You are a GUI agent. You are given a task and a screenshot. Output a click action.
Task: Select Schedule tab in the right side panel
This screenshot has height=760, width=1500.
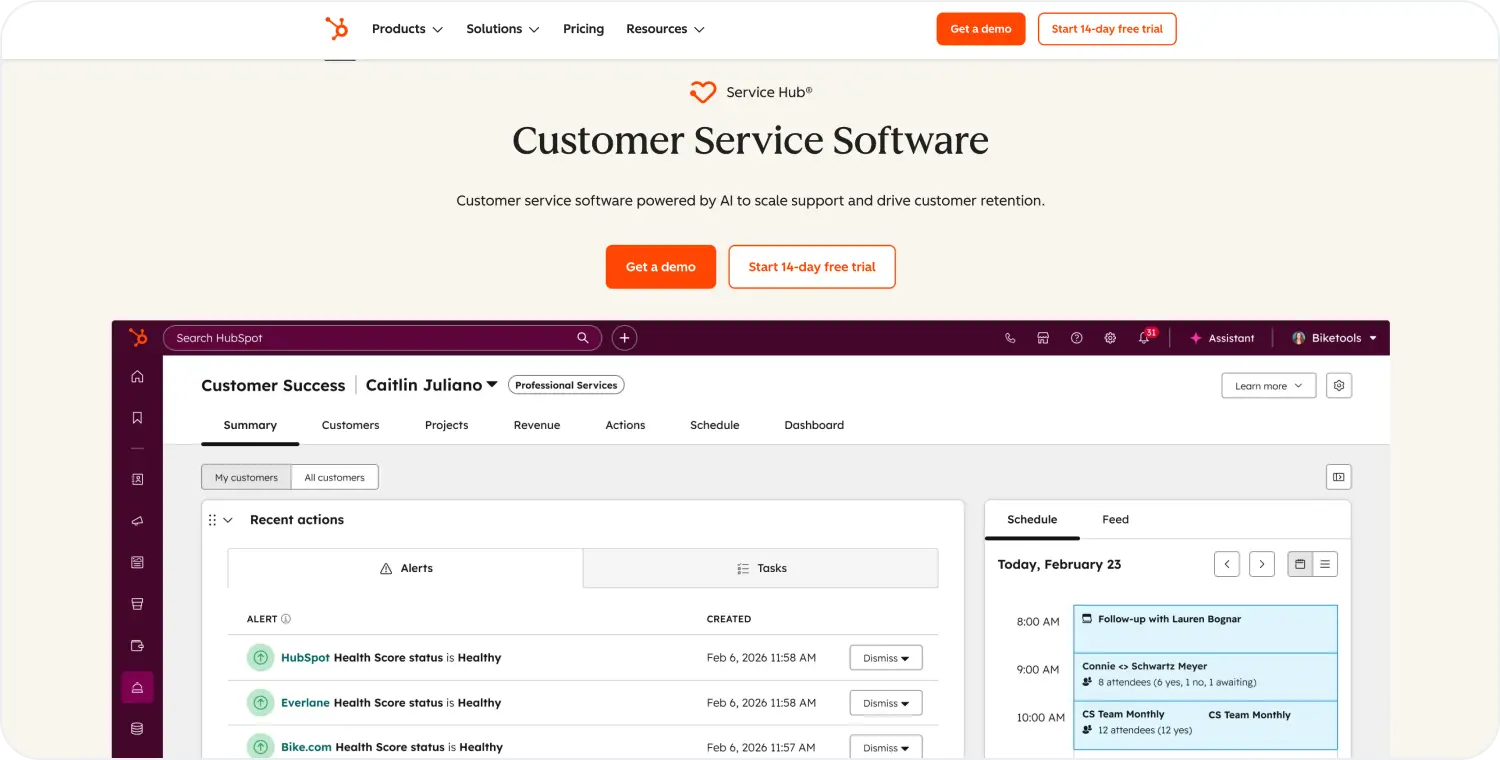pos(1032,520)
